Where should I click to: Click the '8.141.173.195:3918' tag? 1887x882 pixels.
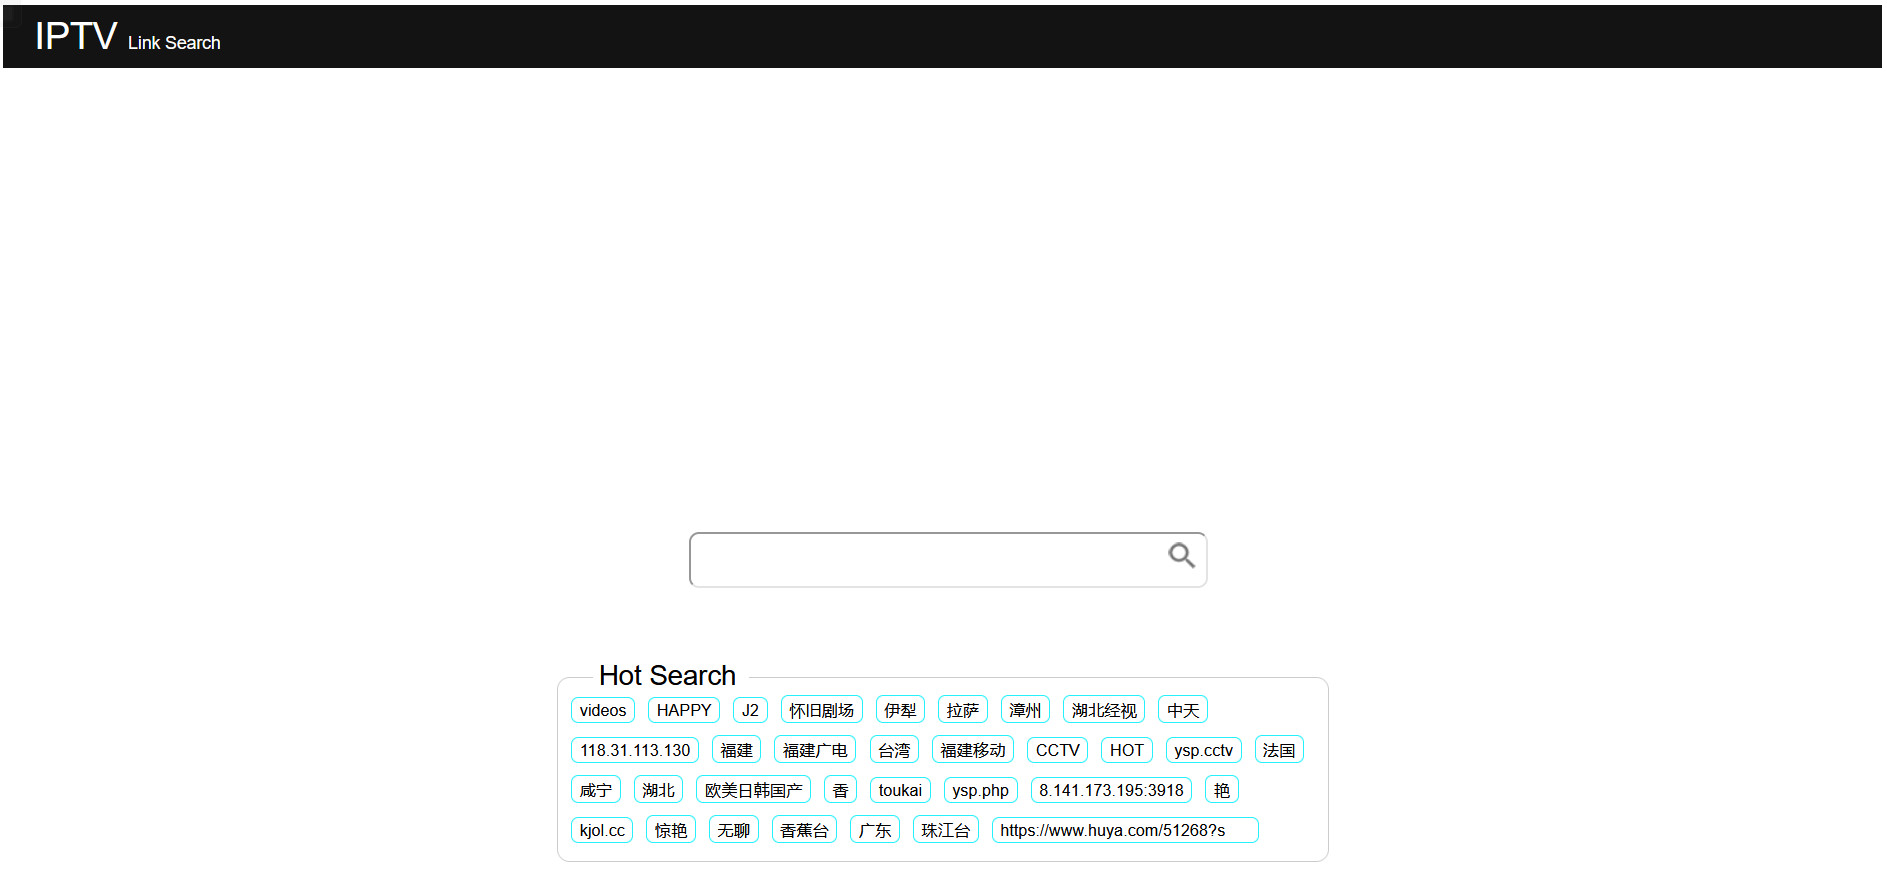(x=1111, y=790)
